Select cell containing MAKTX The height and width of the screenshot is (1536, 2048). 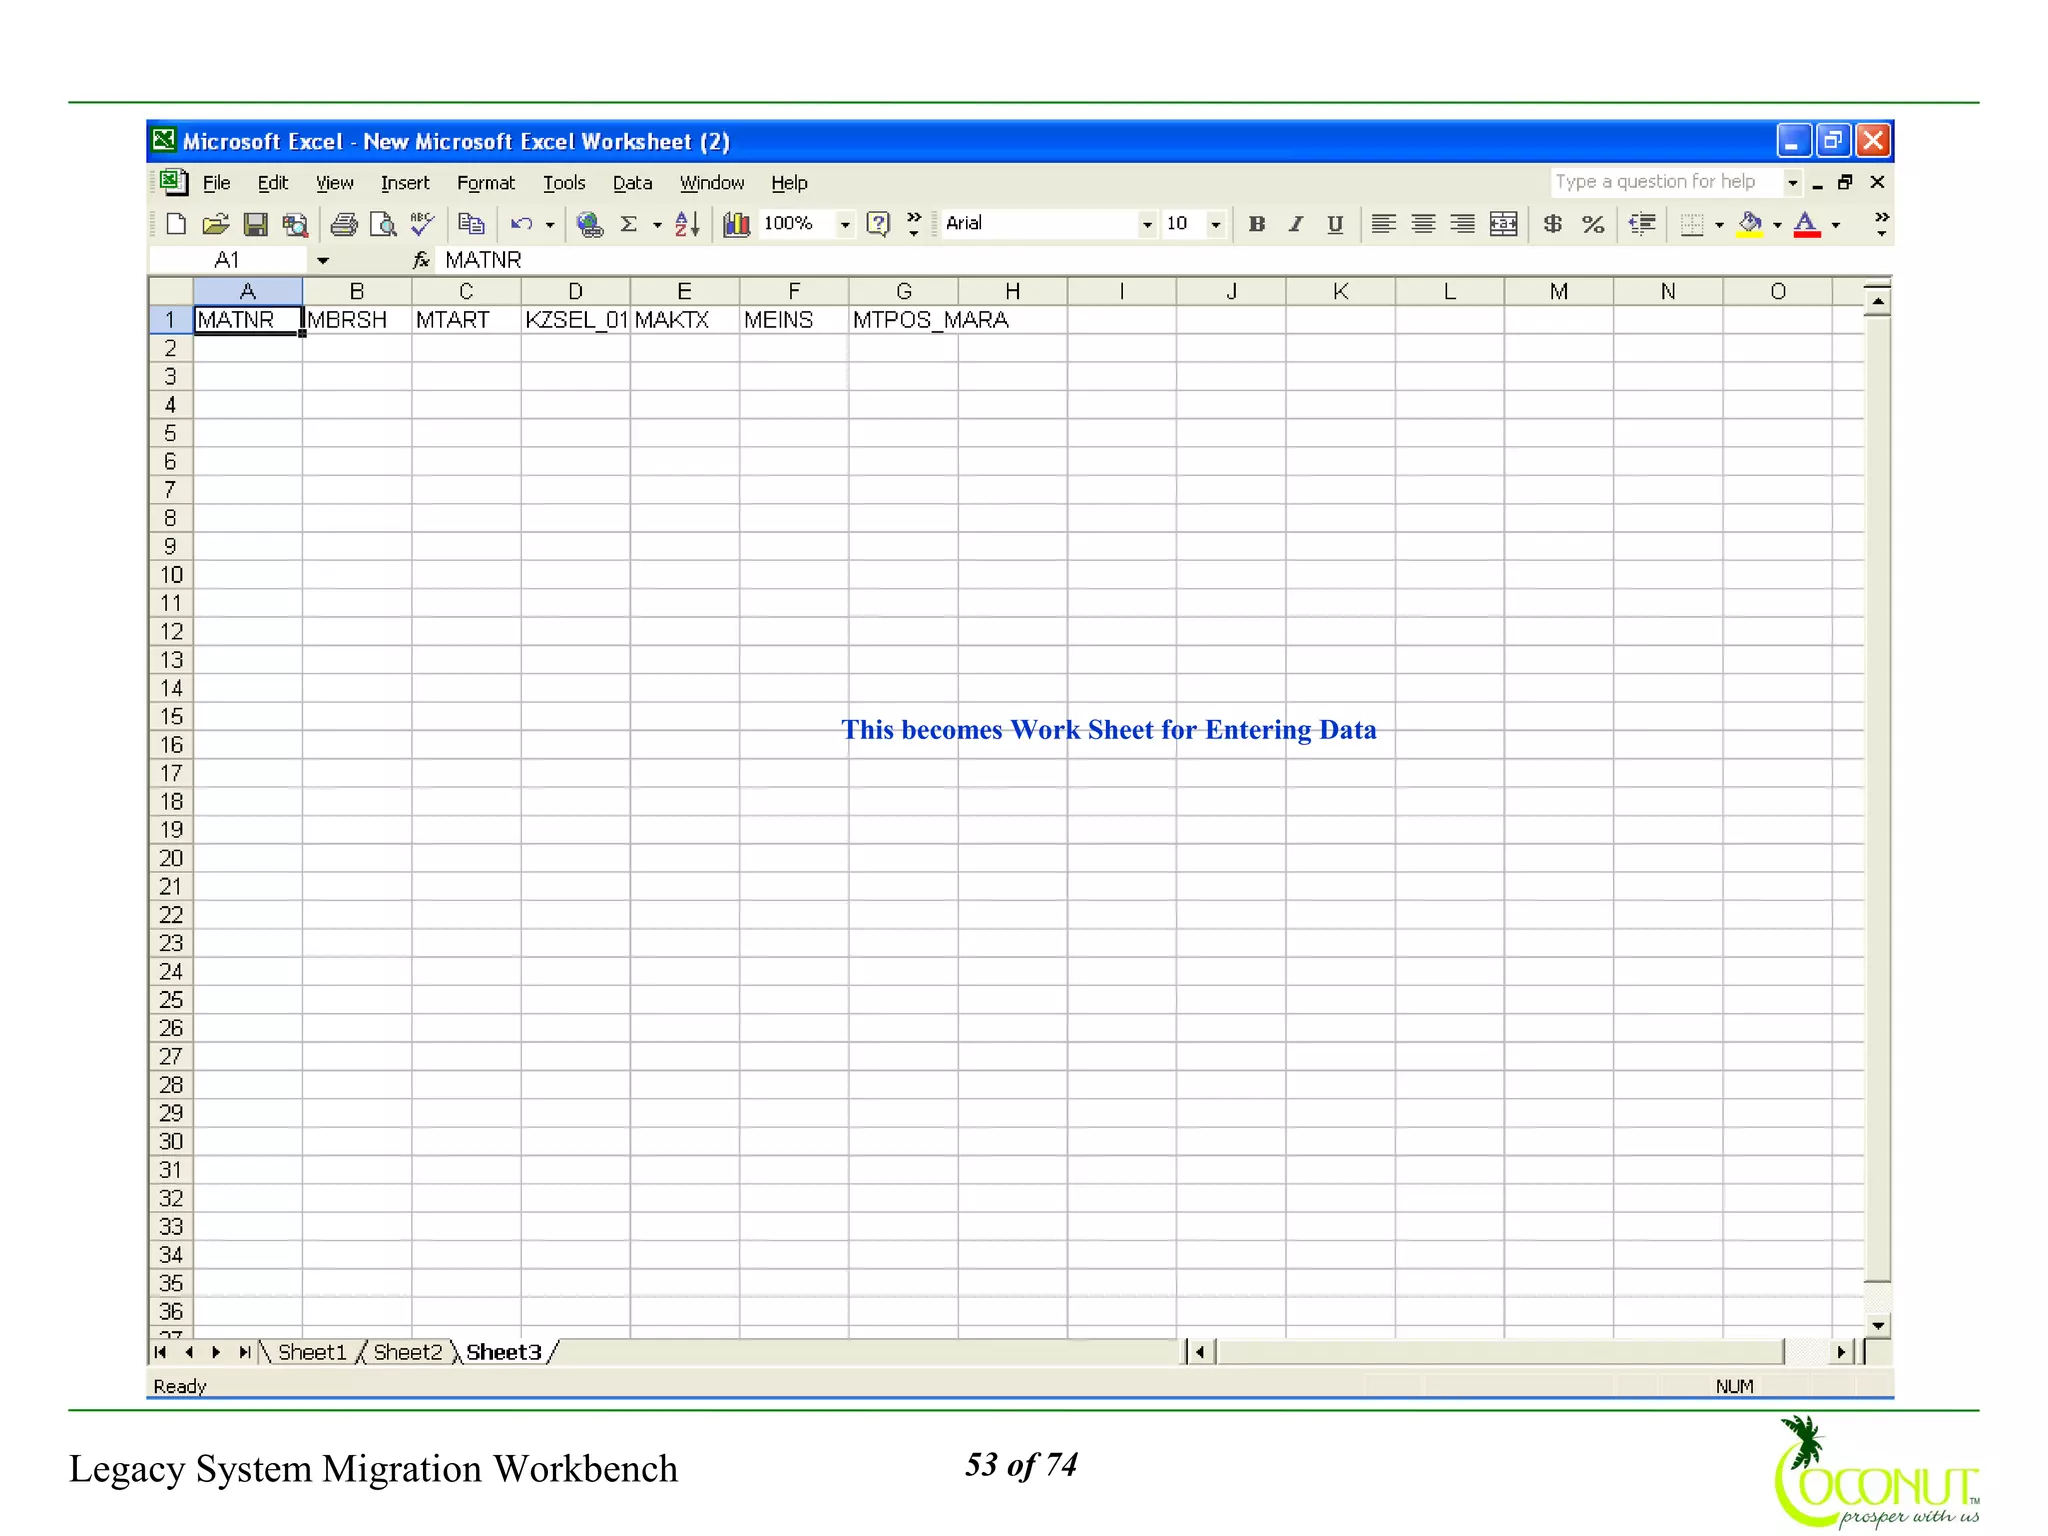coord(685,320)
